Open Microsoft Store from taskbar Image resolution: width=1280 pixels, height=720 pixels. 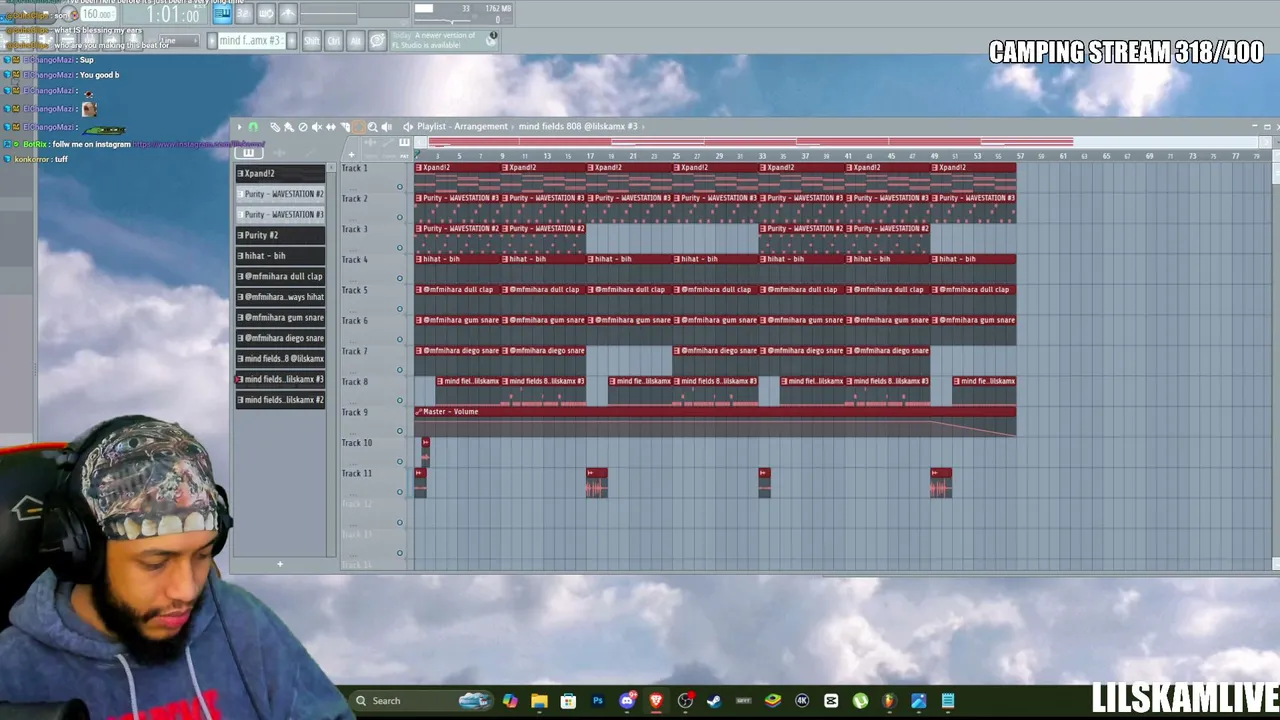point(568,701)
